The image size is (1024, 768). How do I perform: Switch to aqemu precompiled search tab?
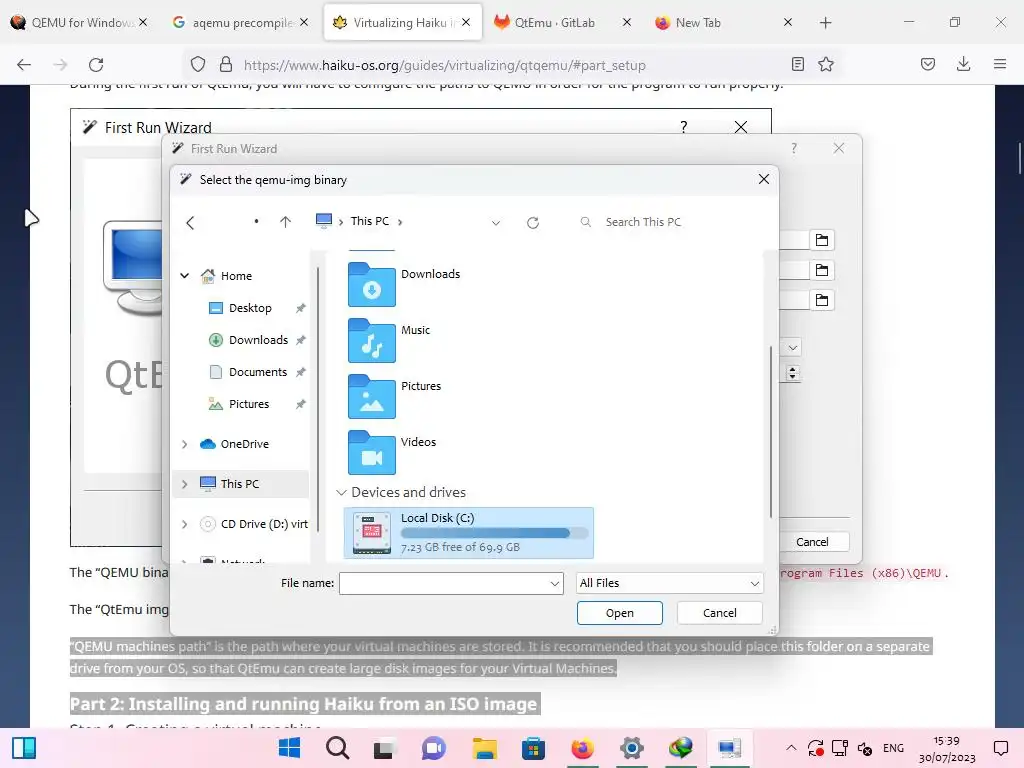click(x=238, y=22)
